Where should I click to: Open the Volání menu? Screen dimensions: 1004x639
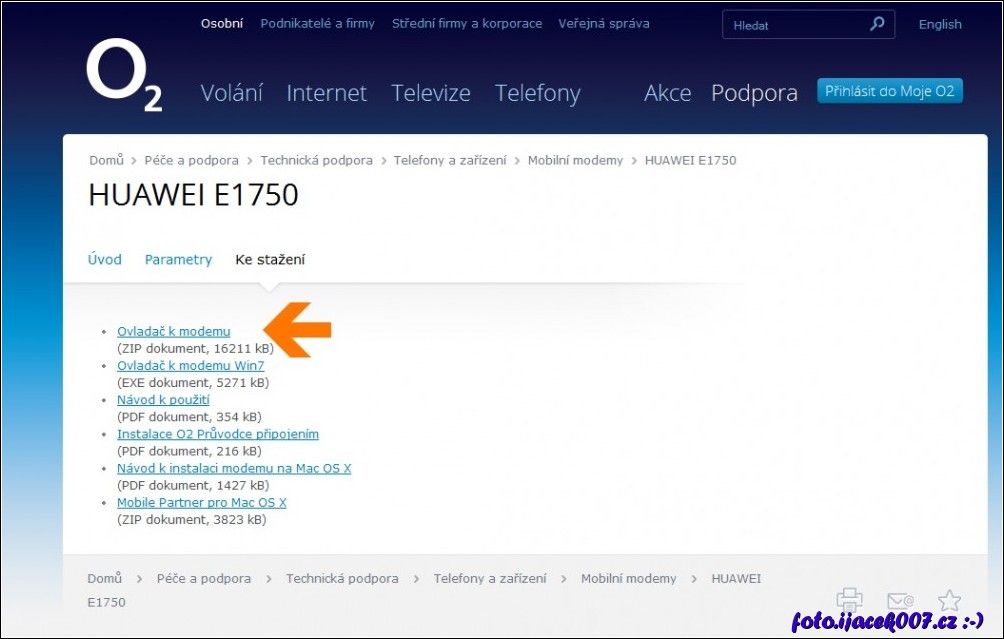click(x=231, y=92)
